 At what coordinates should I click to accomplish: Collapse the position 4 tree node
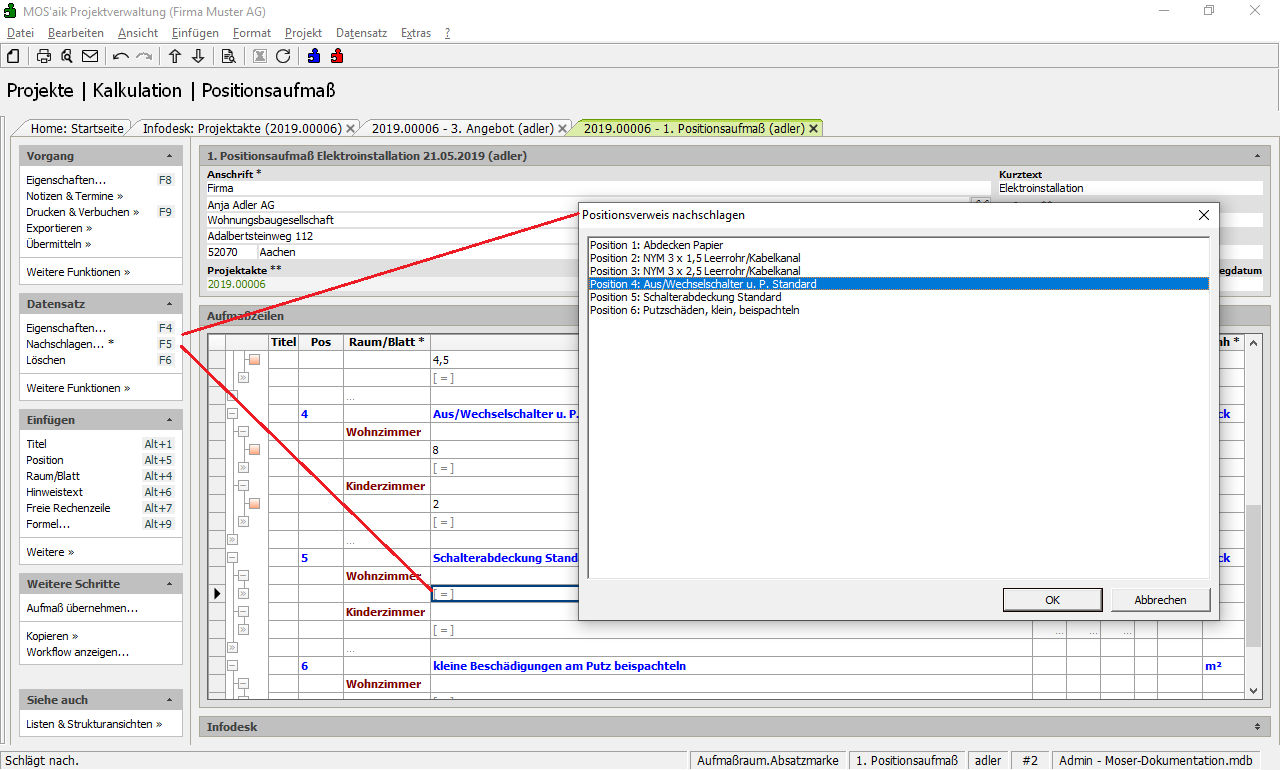click(232, 414)
